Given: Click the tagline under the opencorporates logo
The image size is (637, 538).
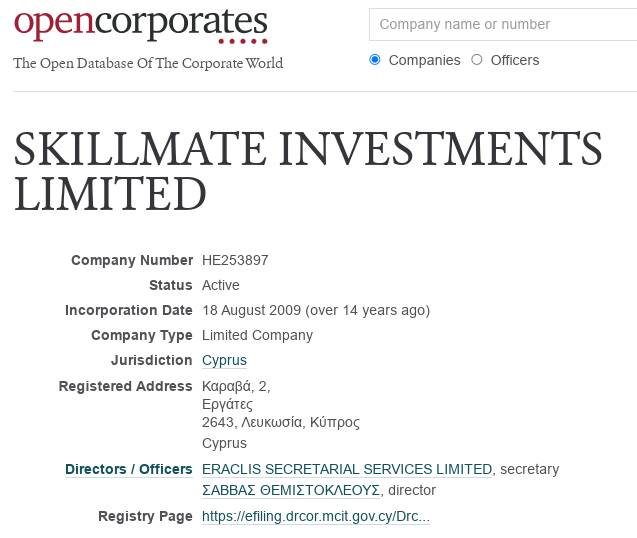Looking at the screenshot, I should tap(148, 63).
